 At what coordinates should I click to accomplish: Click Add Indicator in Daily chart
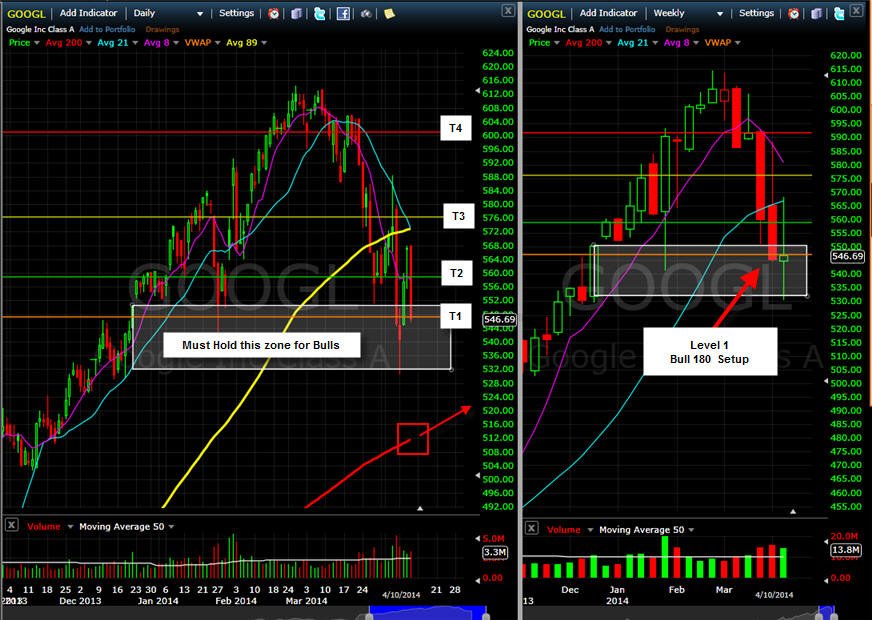[x=88, y=13]
